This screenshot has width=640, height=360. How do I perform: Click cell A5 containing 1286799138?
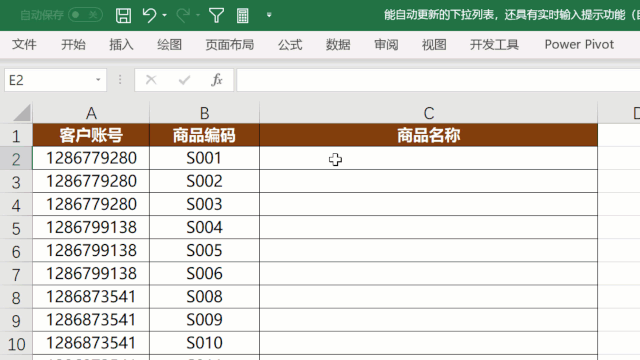pyautogui.click(x=91, y=227)
